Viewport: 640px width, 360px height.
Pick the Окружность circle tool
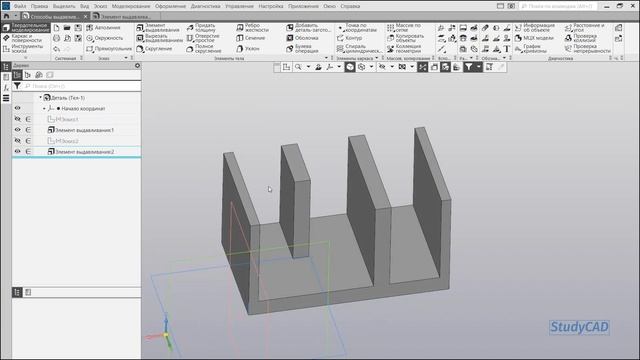click(x=104, y=38)
